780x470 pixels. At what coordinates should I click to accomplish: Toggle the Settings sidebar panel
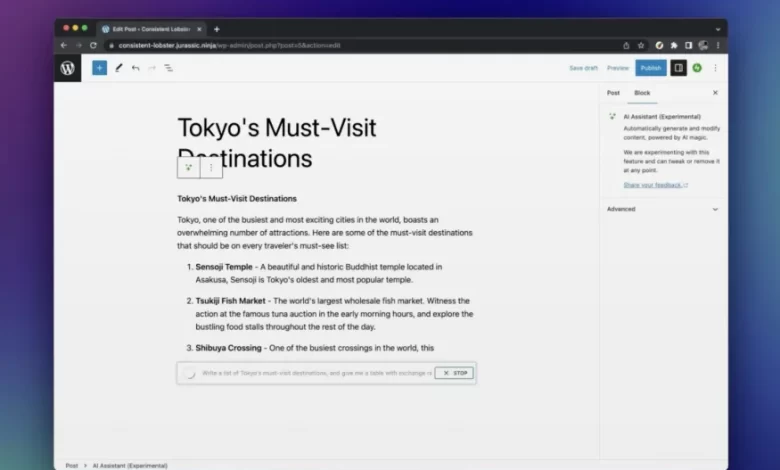[x=679, y=68]
